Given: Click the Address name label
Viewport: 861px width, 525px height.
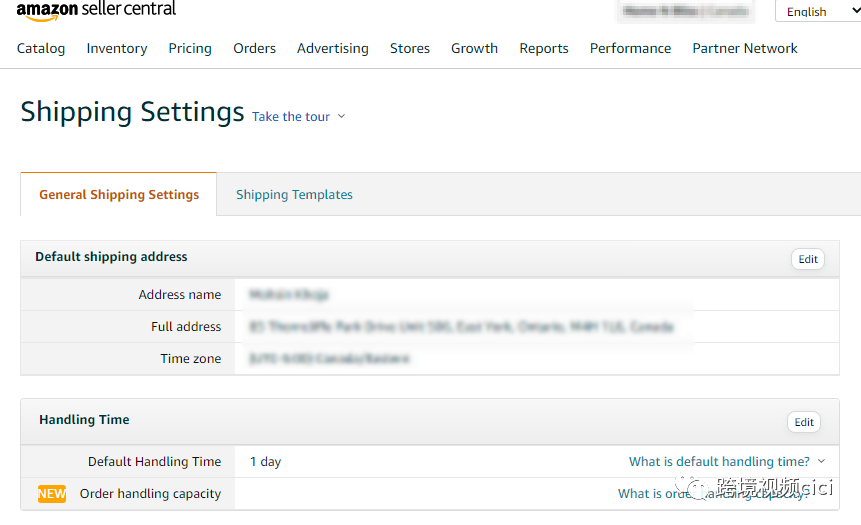Looking at the screenshot, I should (180, 294).
